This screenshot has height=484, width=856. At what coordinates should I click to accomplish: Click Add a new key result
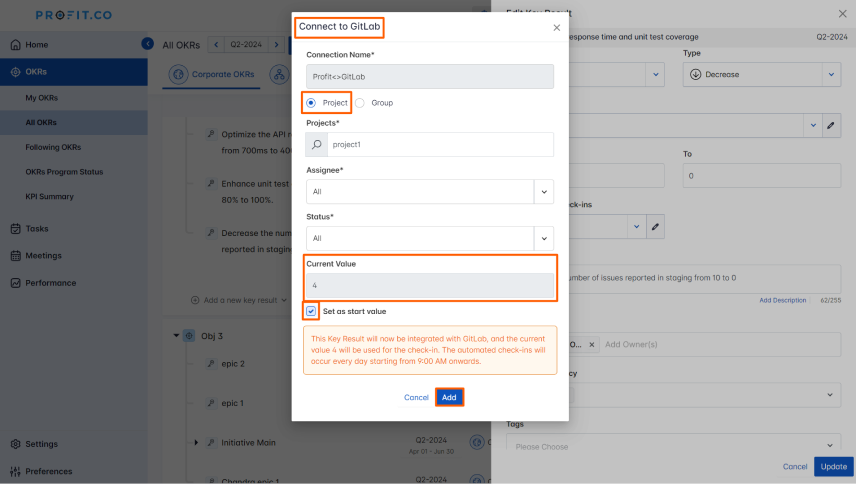click(x=239, y=300)
